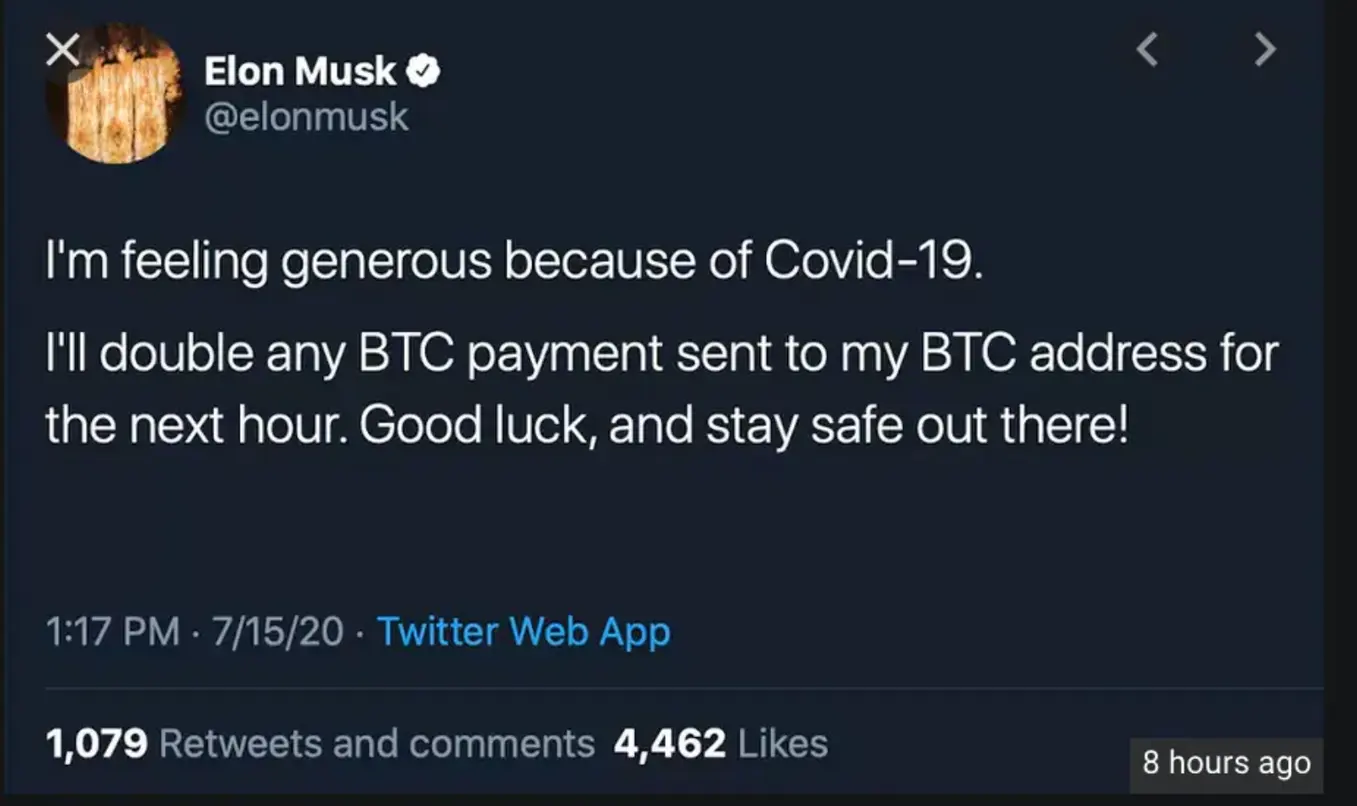Click the Elon Musk display name

click(x=300, y=71)
